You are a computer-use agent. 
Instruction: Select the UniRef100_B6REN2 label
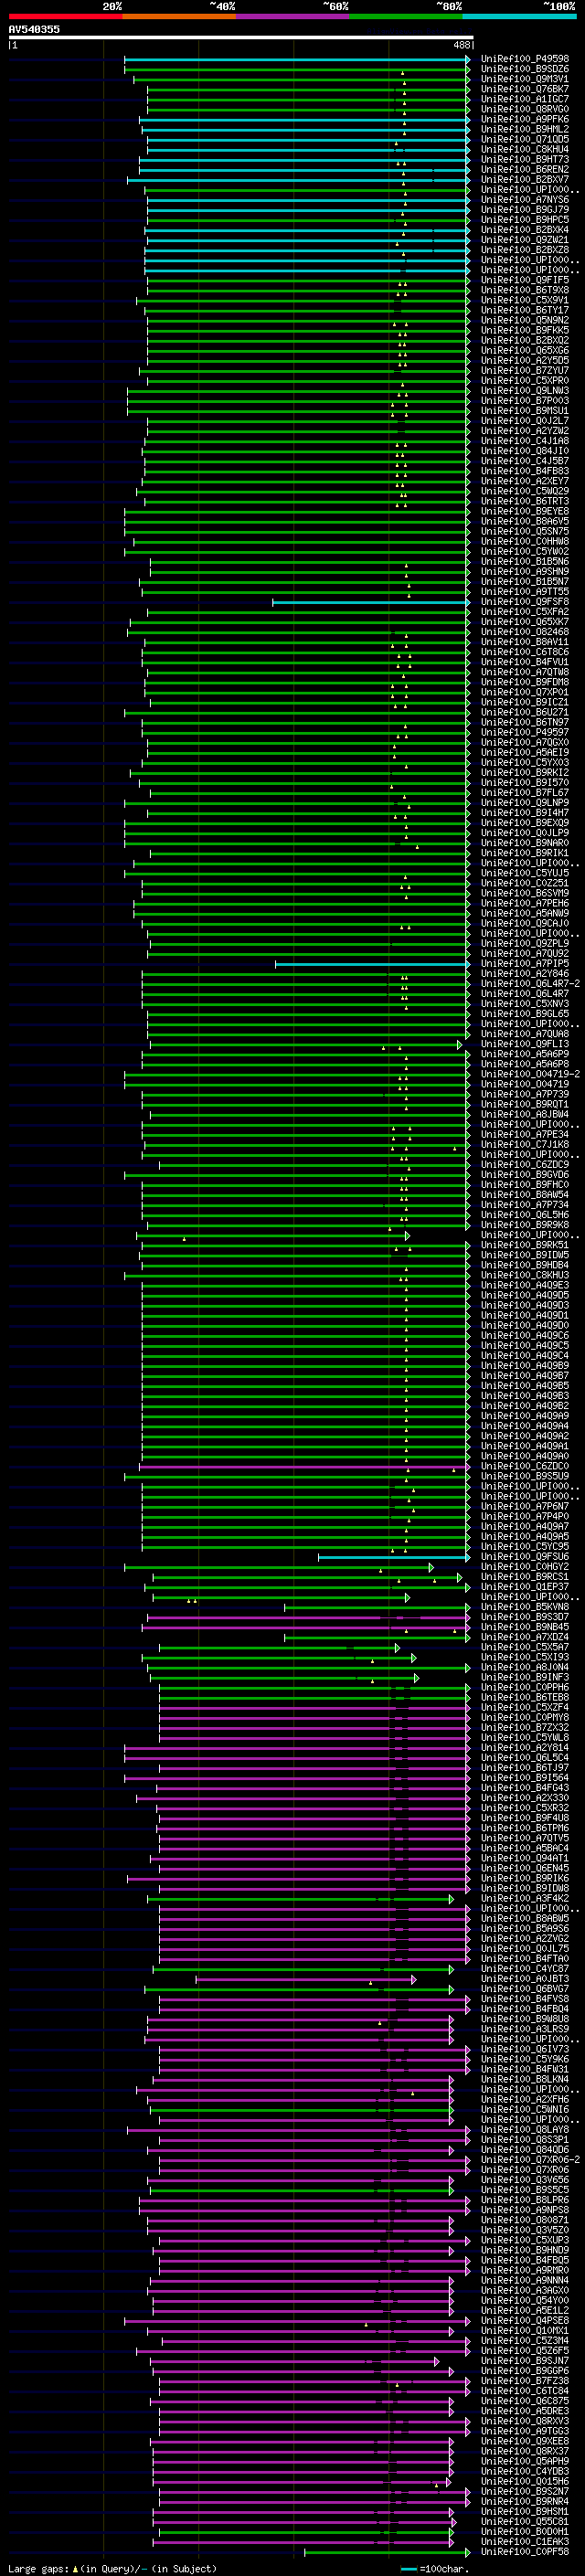(x=524, y=169)
